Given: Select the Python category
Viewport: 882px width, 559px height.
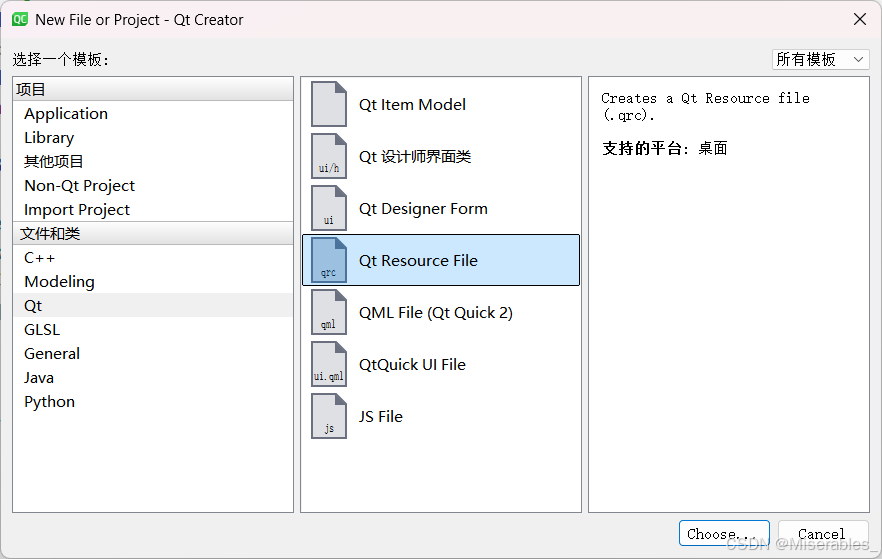Looking at the screenshot, I should coord(153,402).
